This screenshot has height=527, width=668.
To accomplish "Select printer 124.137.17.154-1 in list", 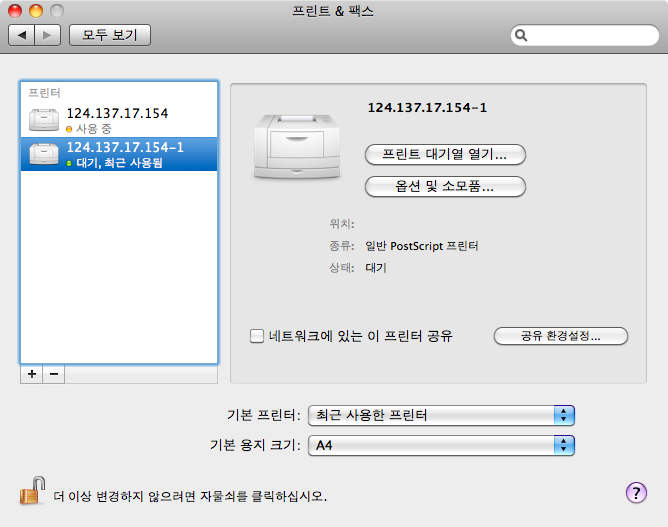I will point(119,154).
